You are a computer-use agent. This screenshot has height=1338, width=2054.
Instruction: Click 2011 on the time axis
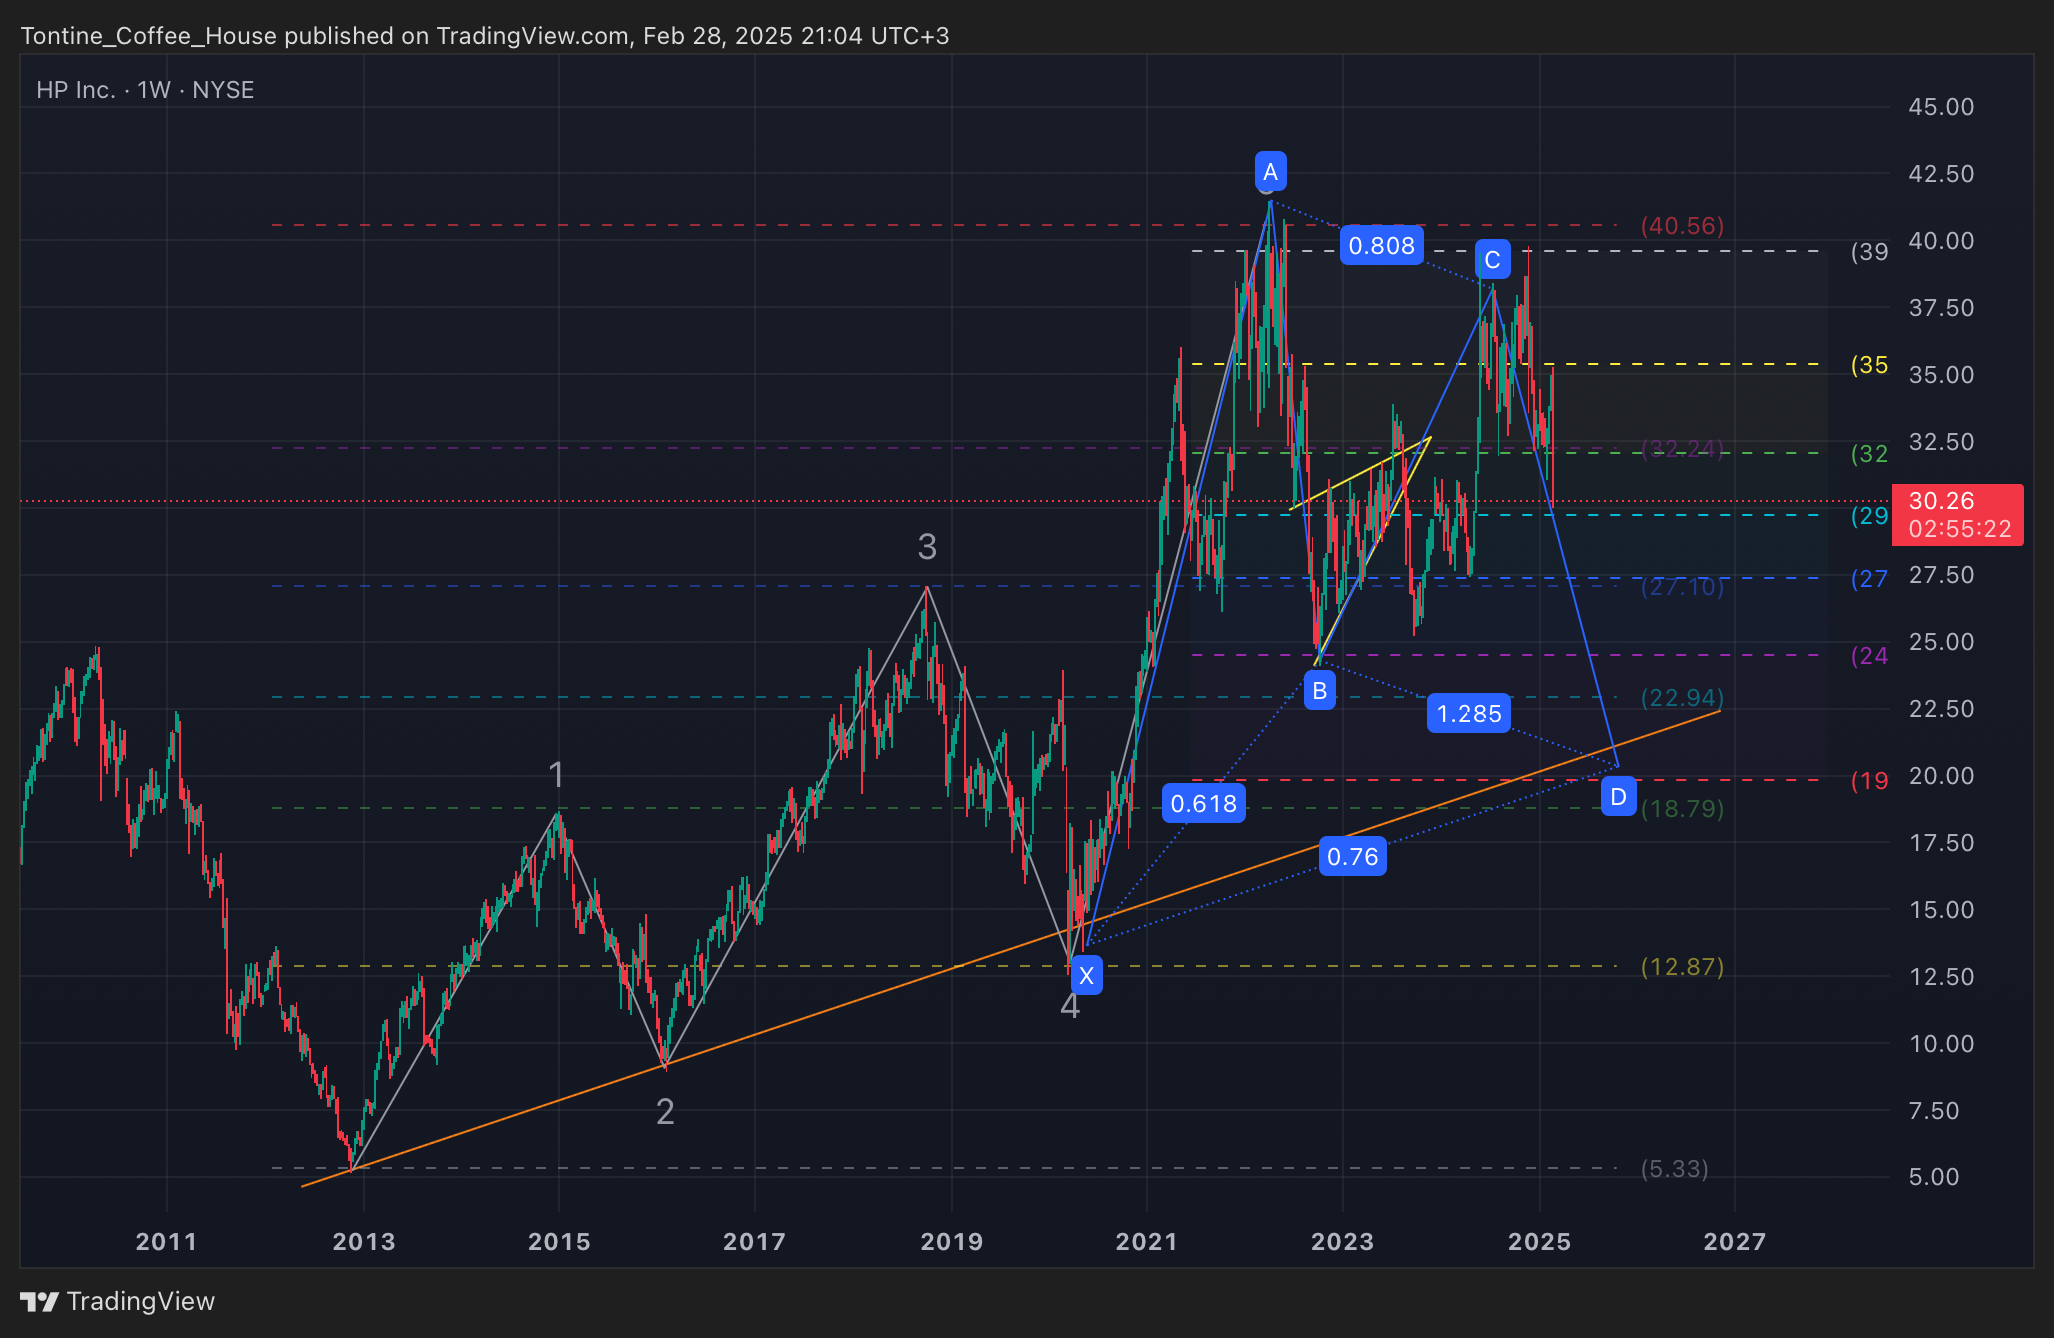[x=166, y=1242]
